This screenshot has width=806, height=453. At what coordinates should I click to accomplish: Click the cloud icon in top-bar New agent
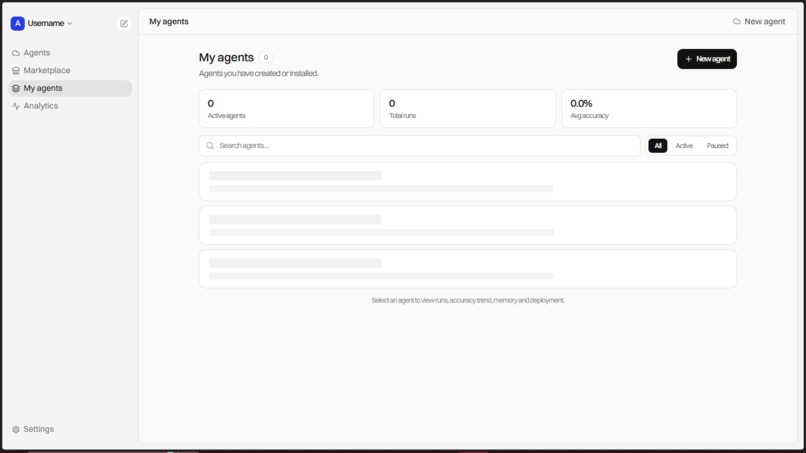pos(737,22)
